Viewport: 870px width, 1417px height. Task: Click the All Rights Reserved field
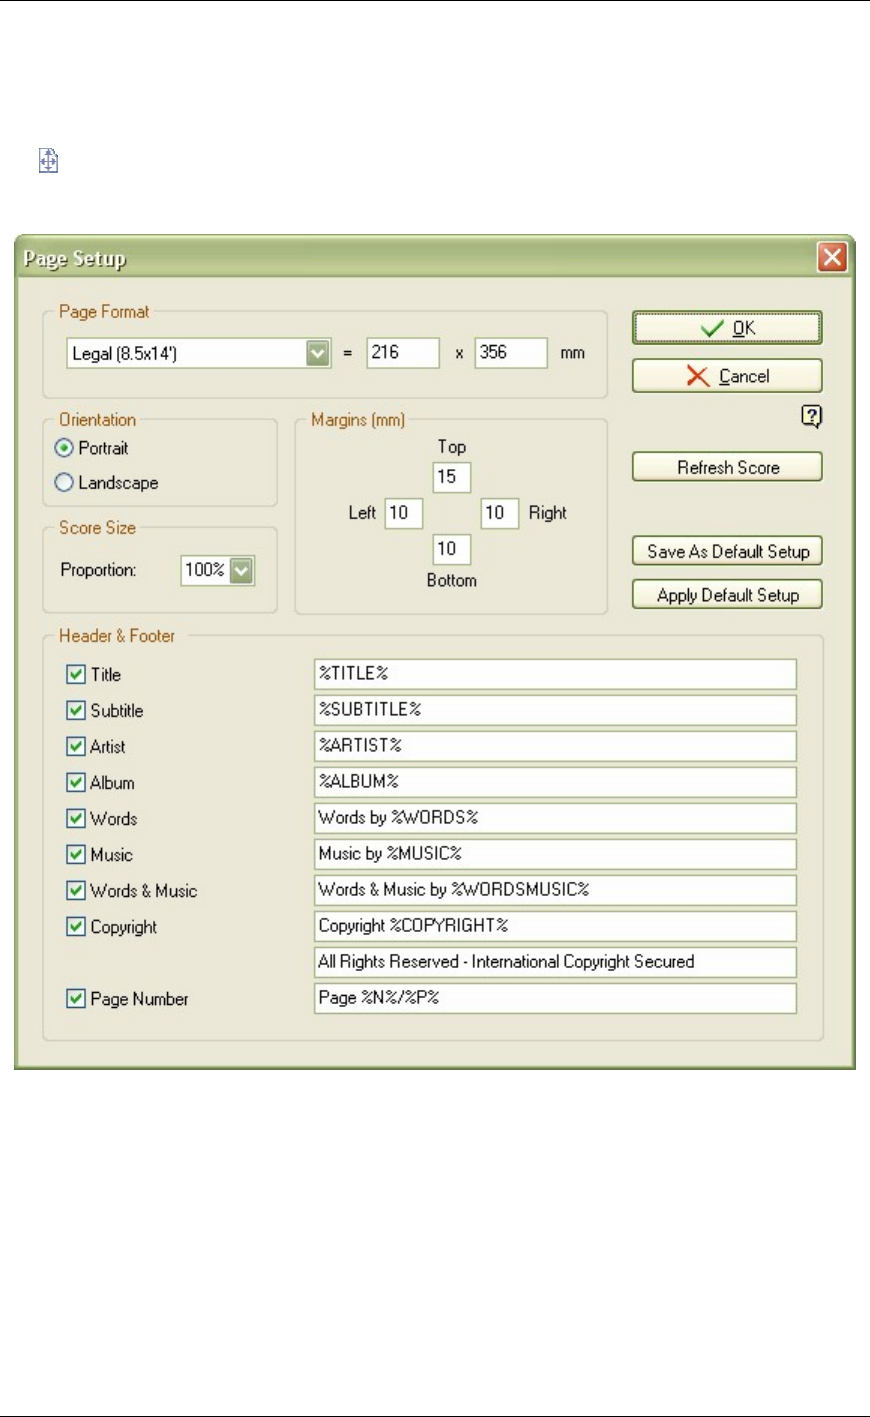point(555,962)
